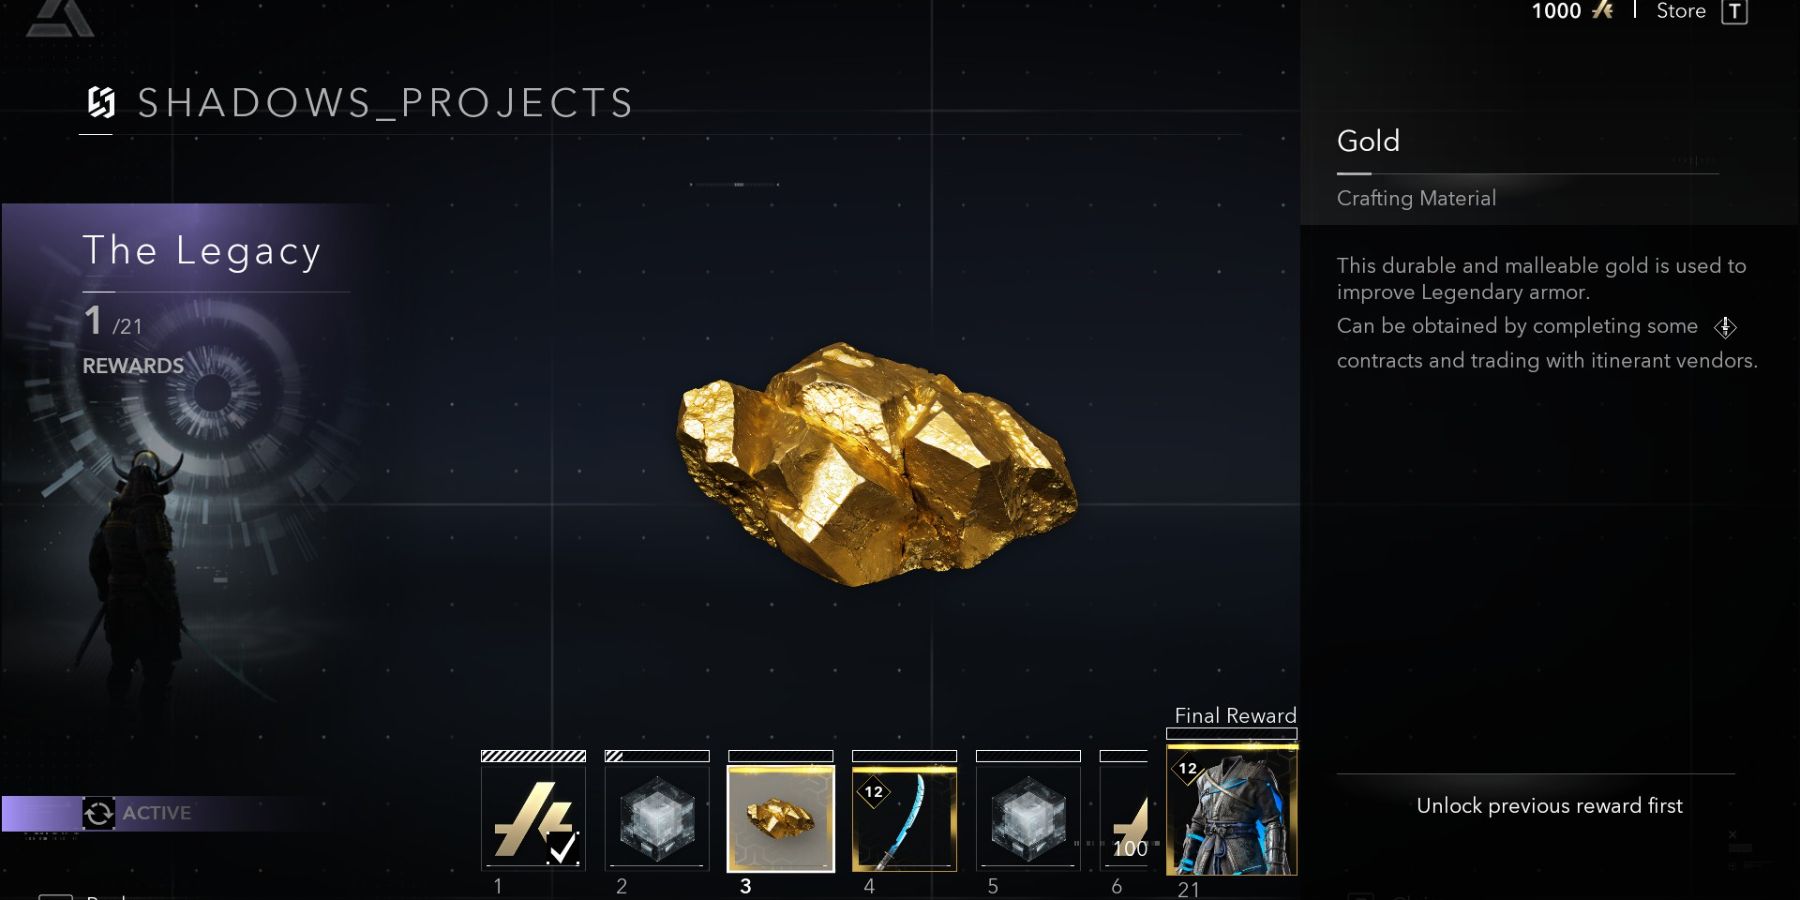Select the 100 Helix credits reward in slot 6
Image resolution: width=1800 pixels, height=900 pixels.
click(x=1124, y=818)
